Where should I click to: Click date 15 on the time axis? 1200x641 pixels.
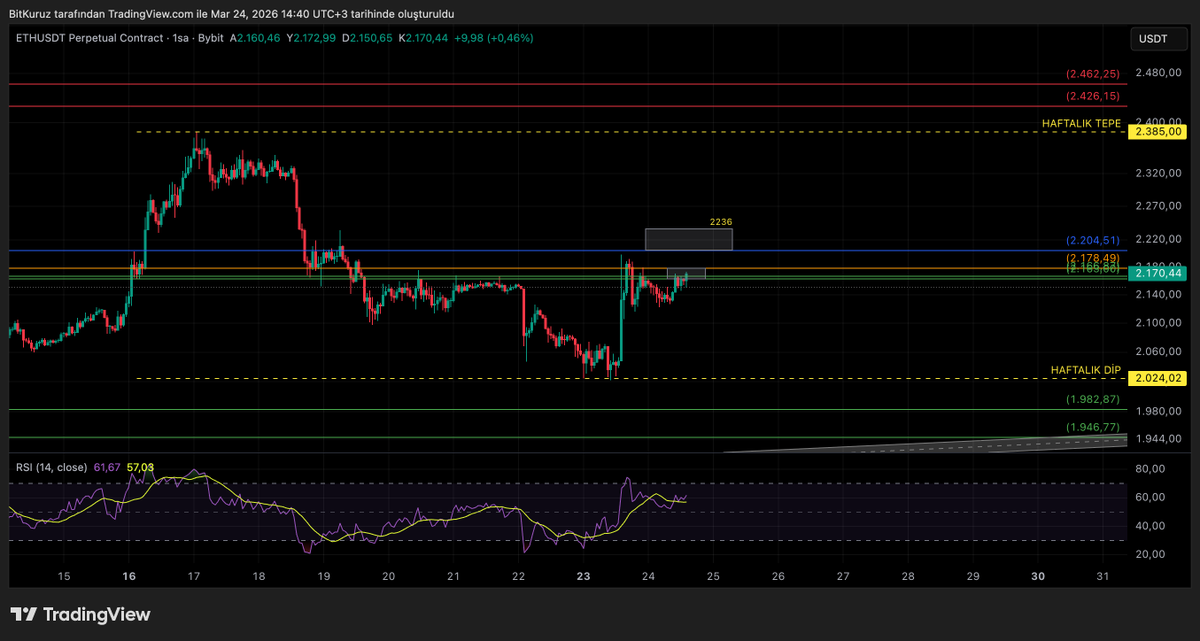pyautogui.click(x=64, y=577)
